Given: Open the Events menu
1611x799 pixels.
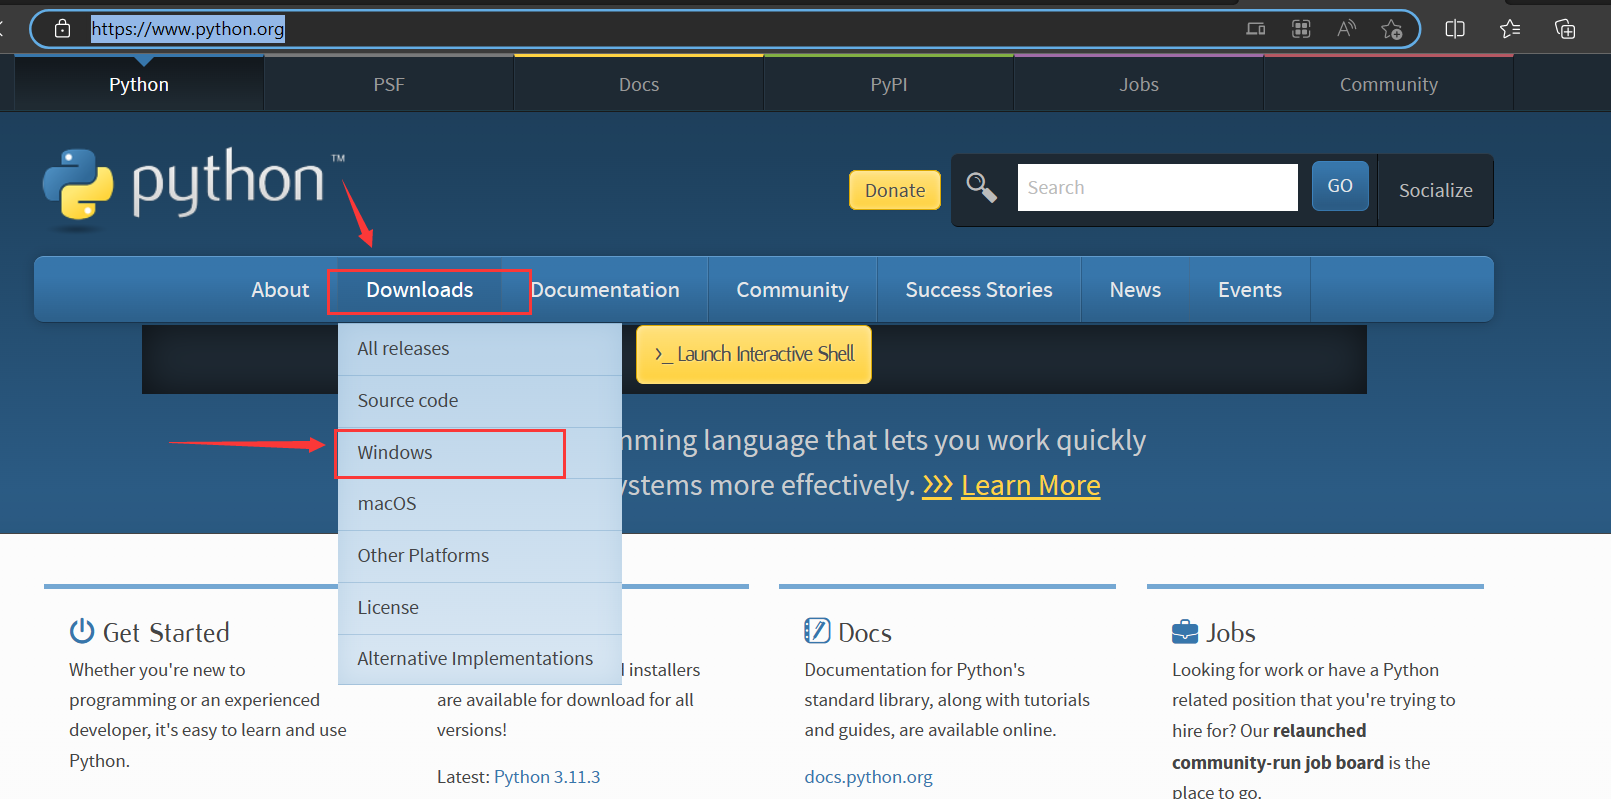Looking at the screenshot, I should (x=1250, y=289).
